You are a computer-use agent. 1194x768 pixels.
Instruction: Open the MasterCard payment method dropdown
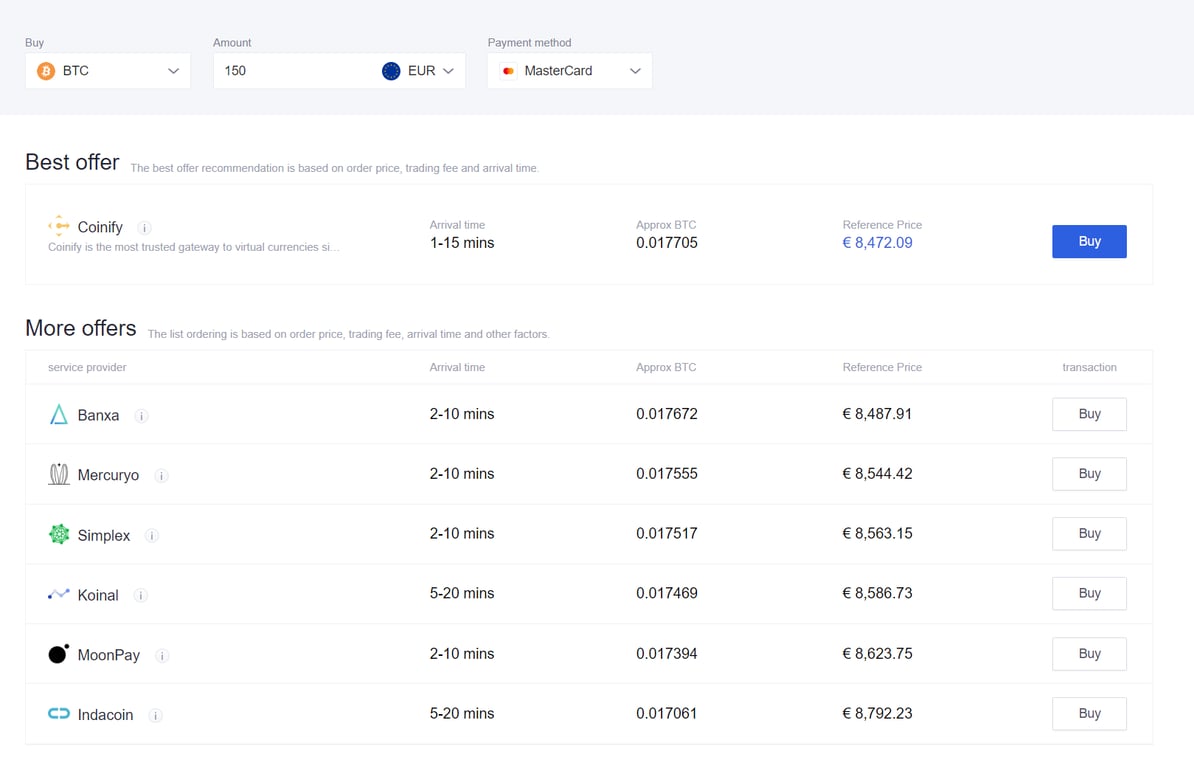point(570,71)
